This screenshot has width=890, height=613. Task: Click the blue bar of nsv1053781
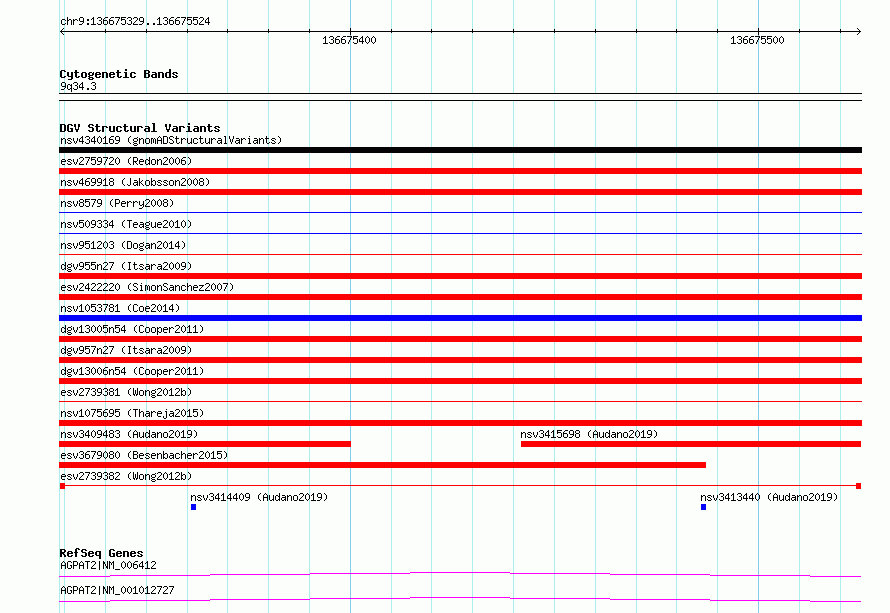460,318
